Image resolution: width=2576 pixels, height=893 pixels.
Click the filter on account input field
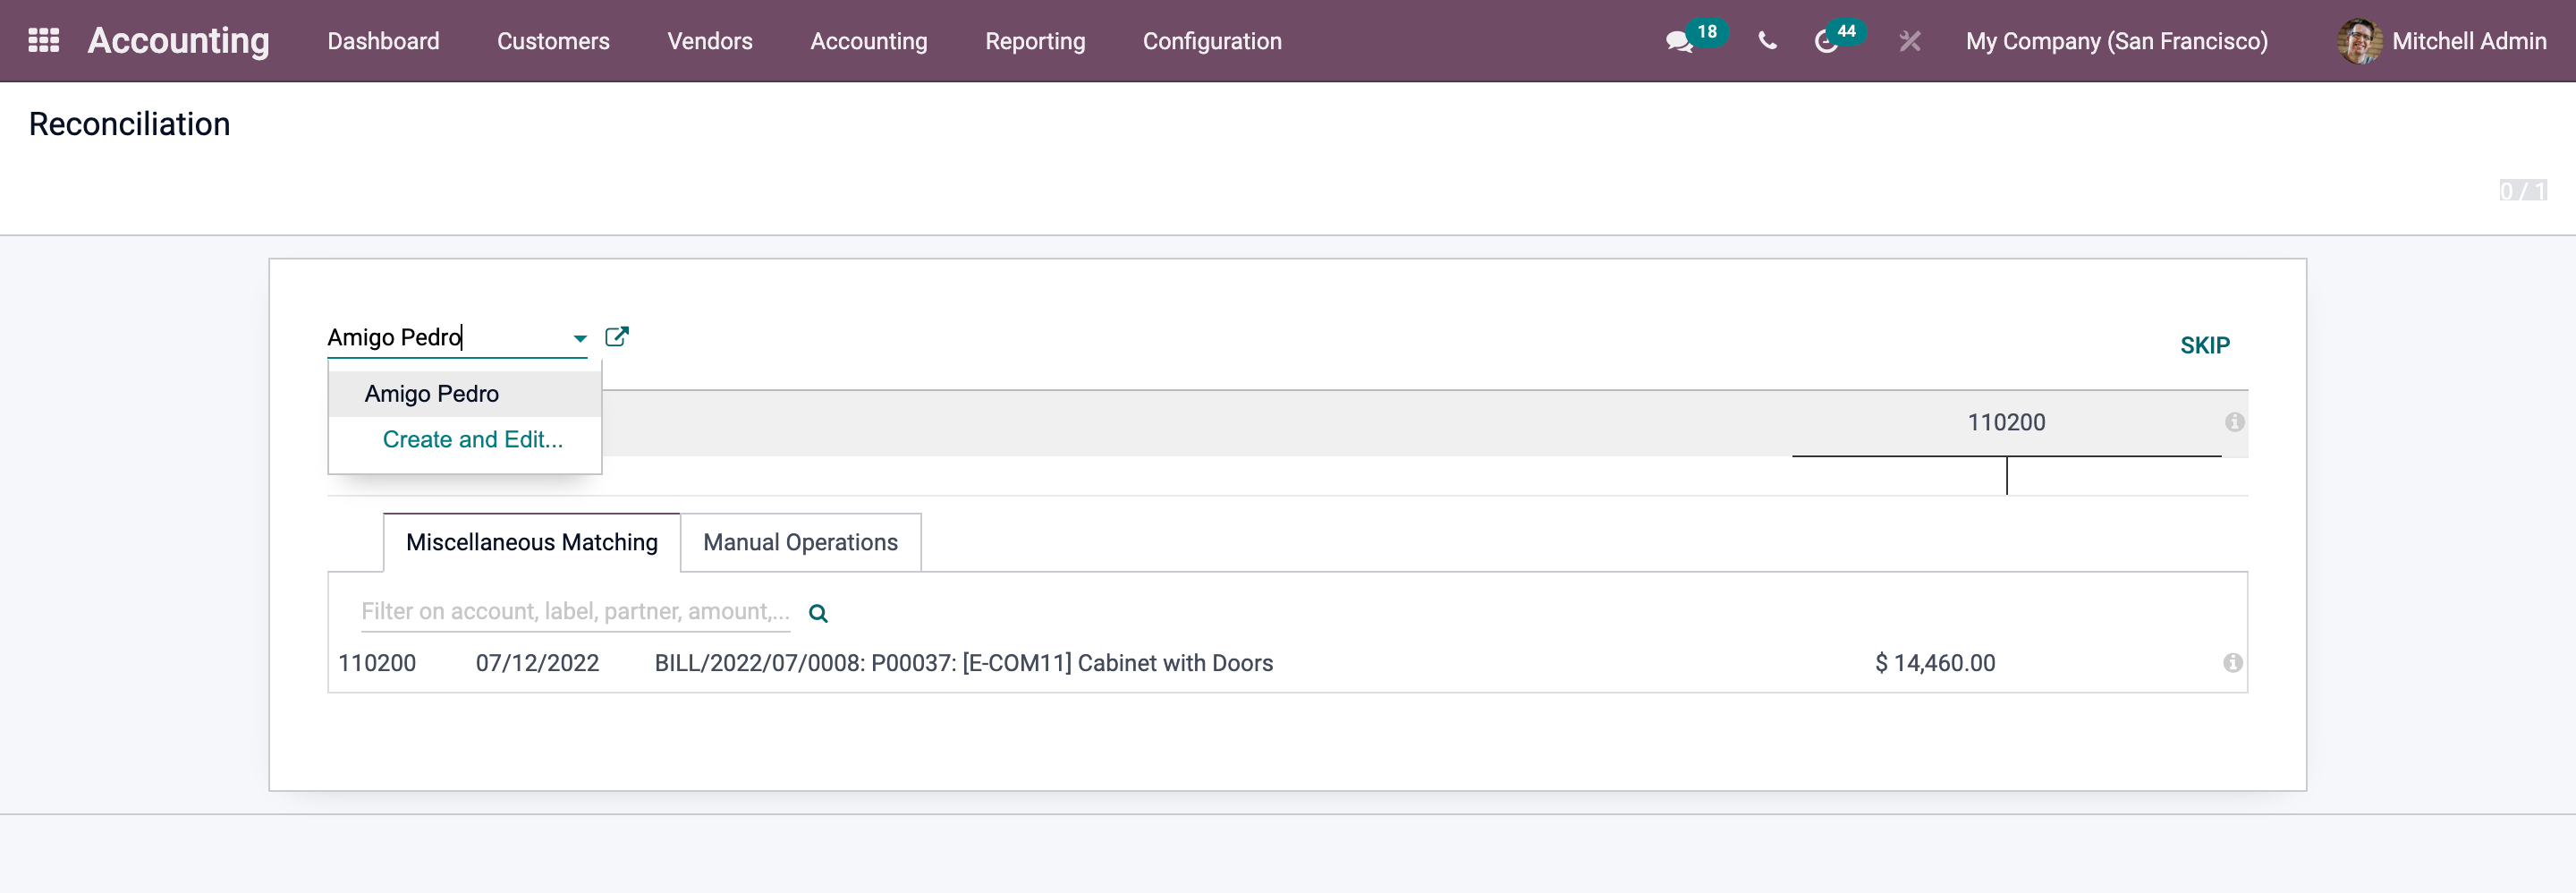[x=575, y=612]
